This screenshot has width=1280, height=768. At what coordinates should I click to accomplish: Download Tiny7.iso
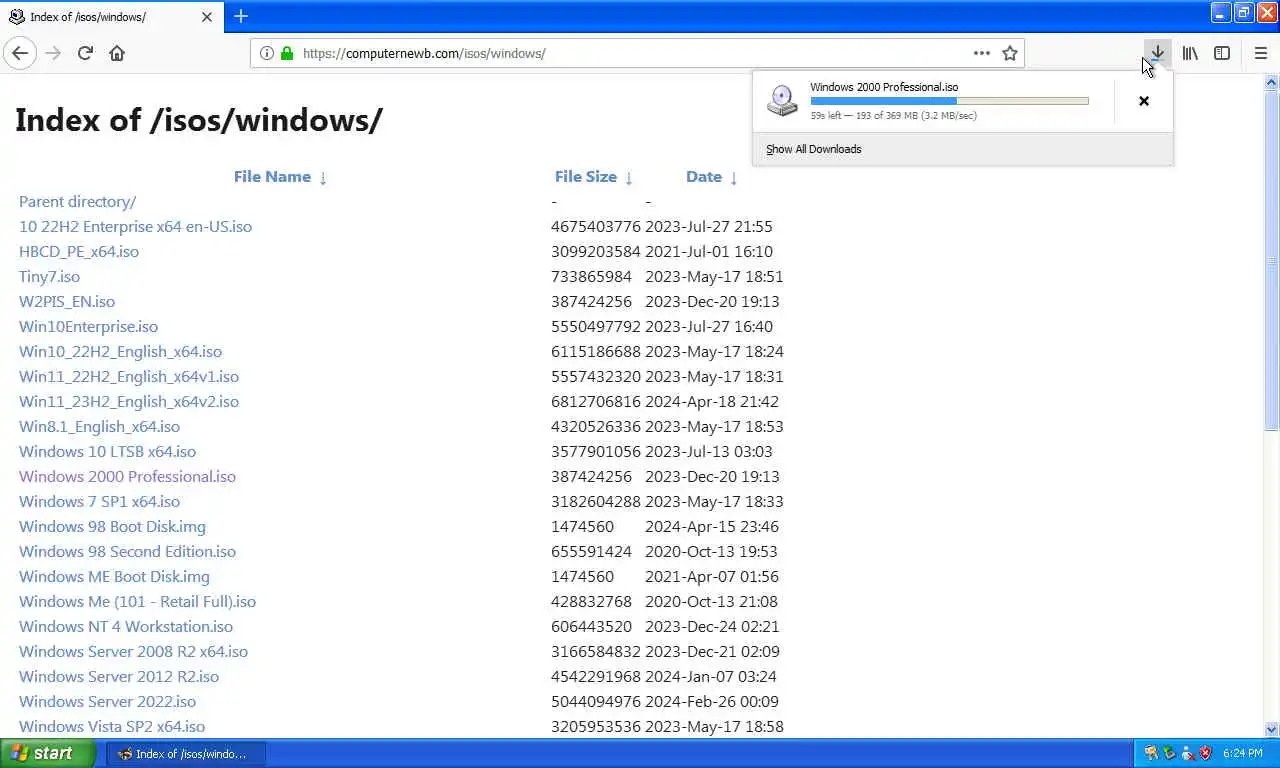[x=49, y=276]
